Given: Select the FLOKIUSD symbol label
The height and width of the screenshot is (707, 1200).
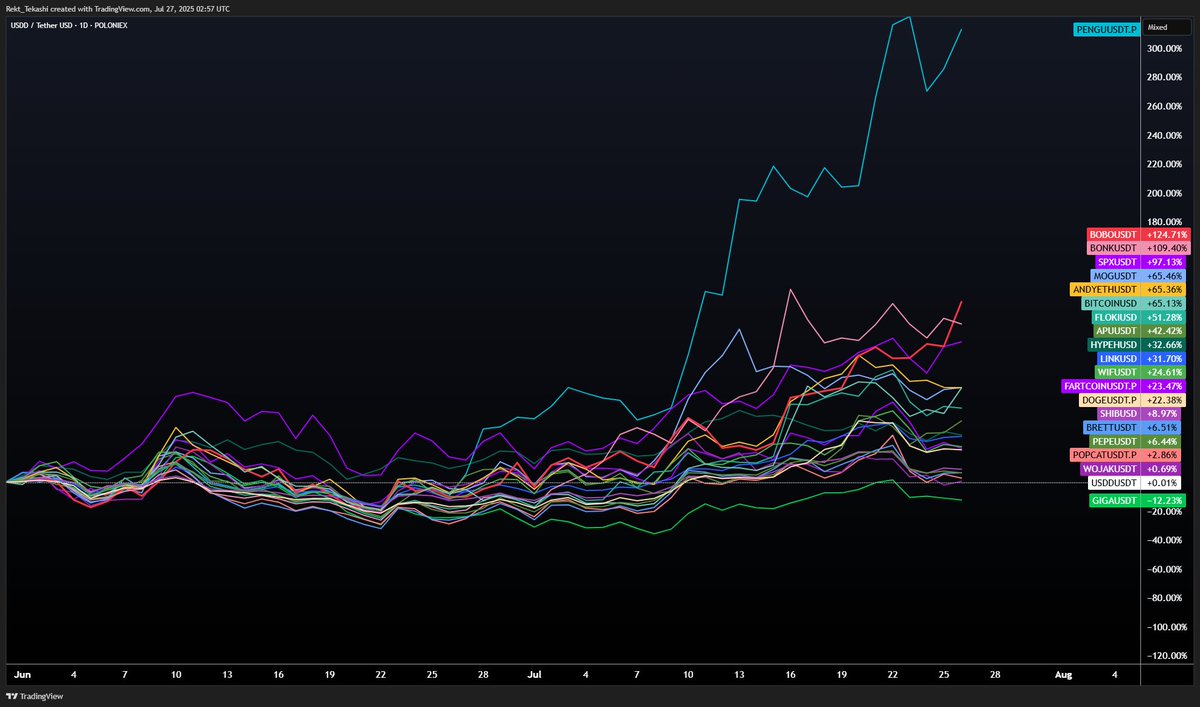Looking at the screenshot, I should point(1116,317).
